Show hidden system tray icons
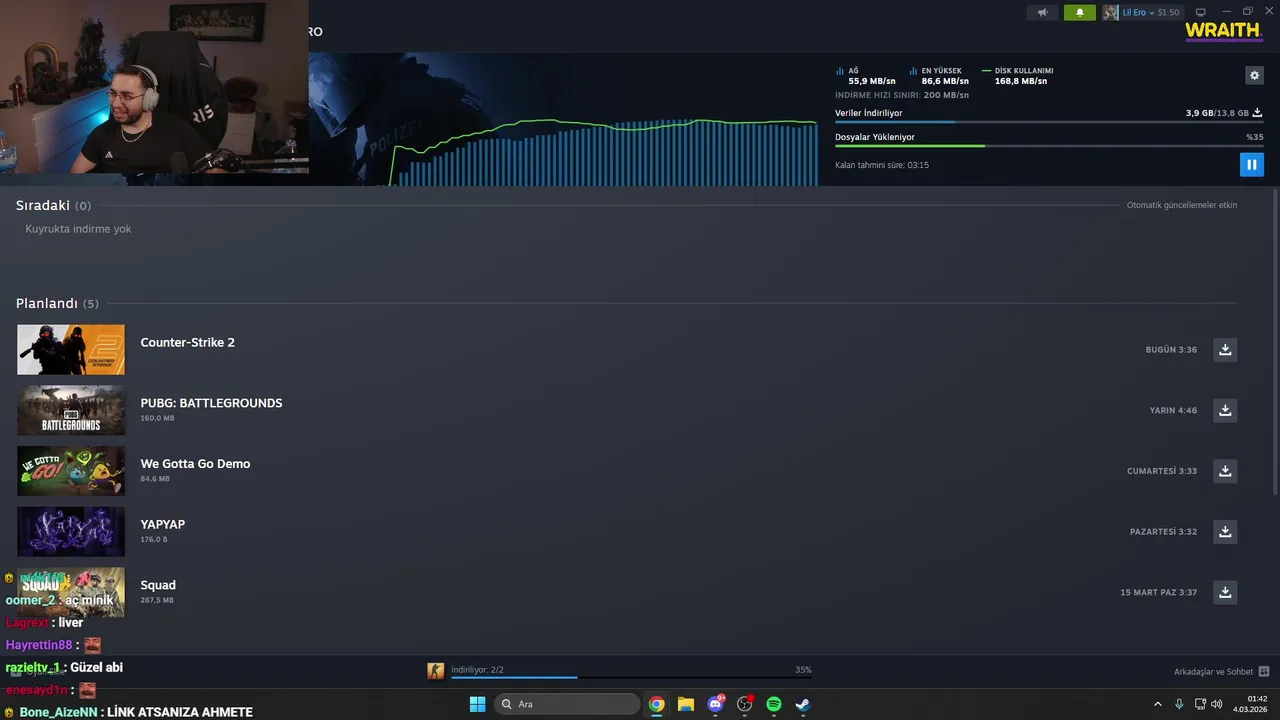 tap(1158, 704)
